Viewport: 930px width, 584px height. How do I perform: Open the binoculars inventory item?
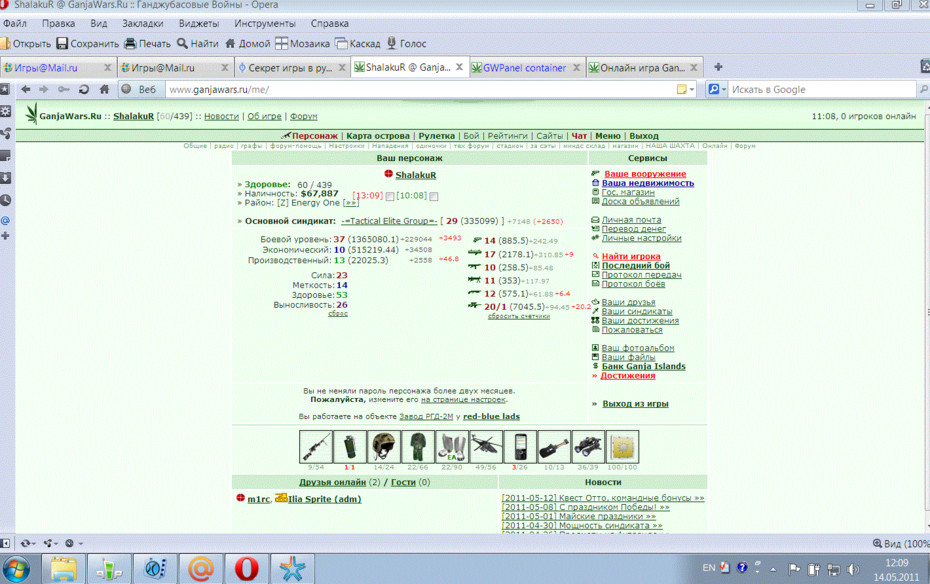[588, 447]
